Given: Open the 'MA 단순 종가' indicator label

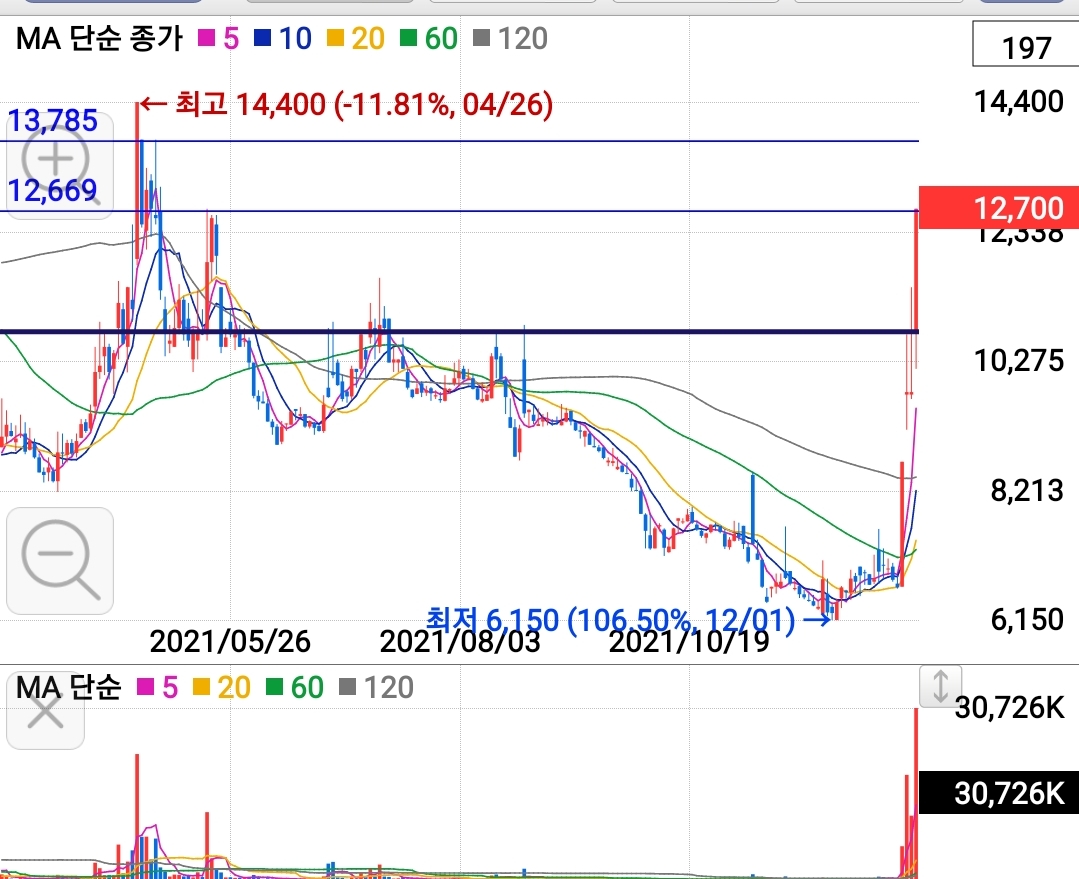Looking at the screenshot, I should tap(100, 39).
